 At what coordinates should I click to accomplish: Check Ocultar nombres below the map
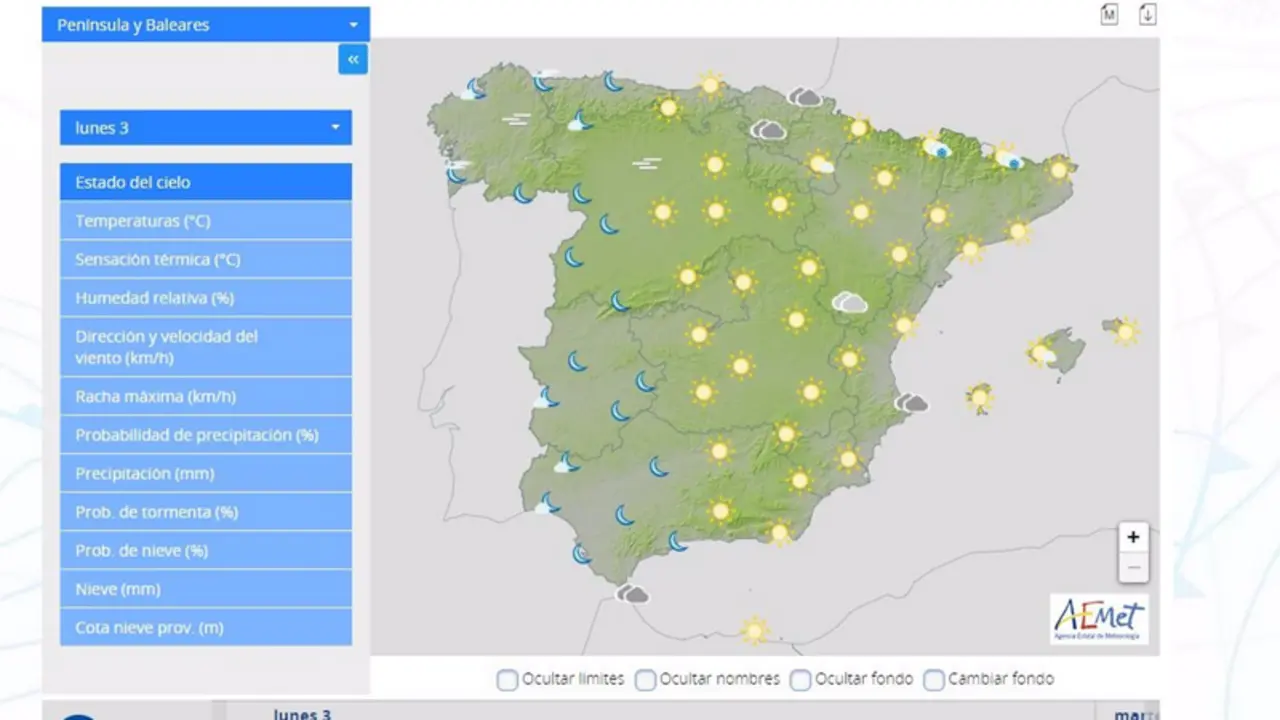click(x=645, y=679)
